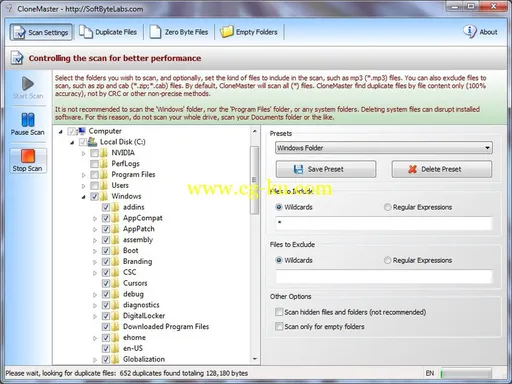Click the Program Files folder icon
The width and height of the screenshot is (512, 384).
pyautogui.click(x=104, y=175)
